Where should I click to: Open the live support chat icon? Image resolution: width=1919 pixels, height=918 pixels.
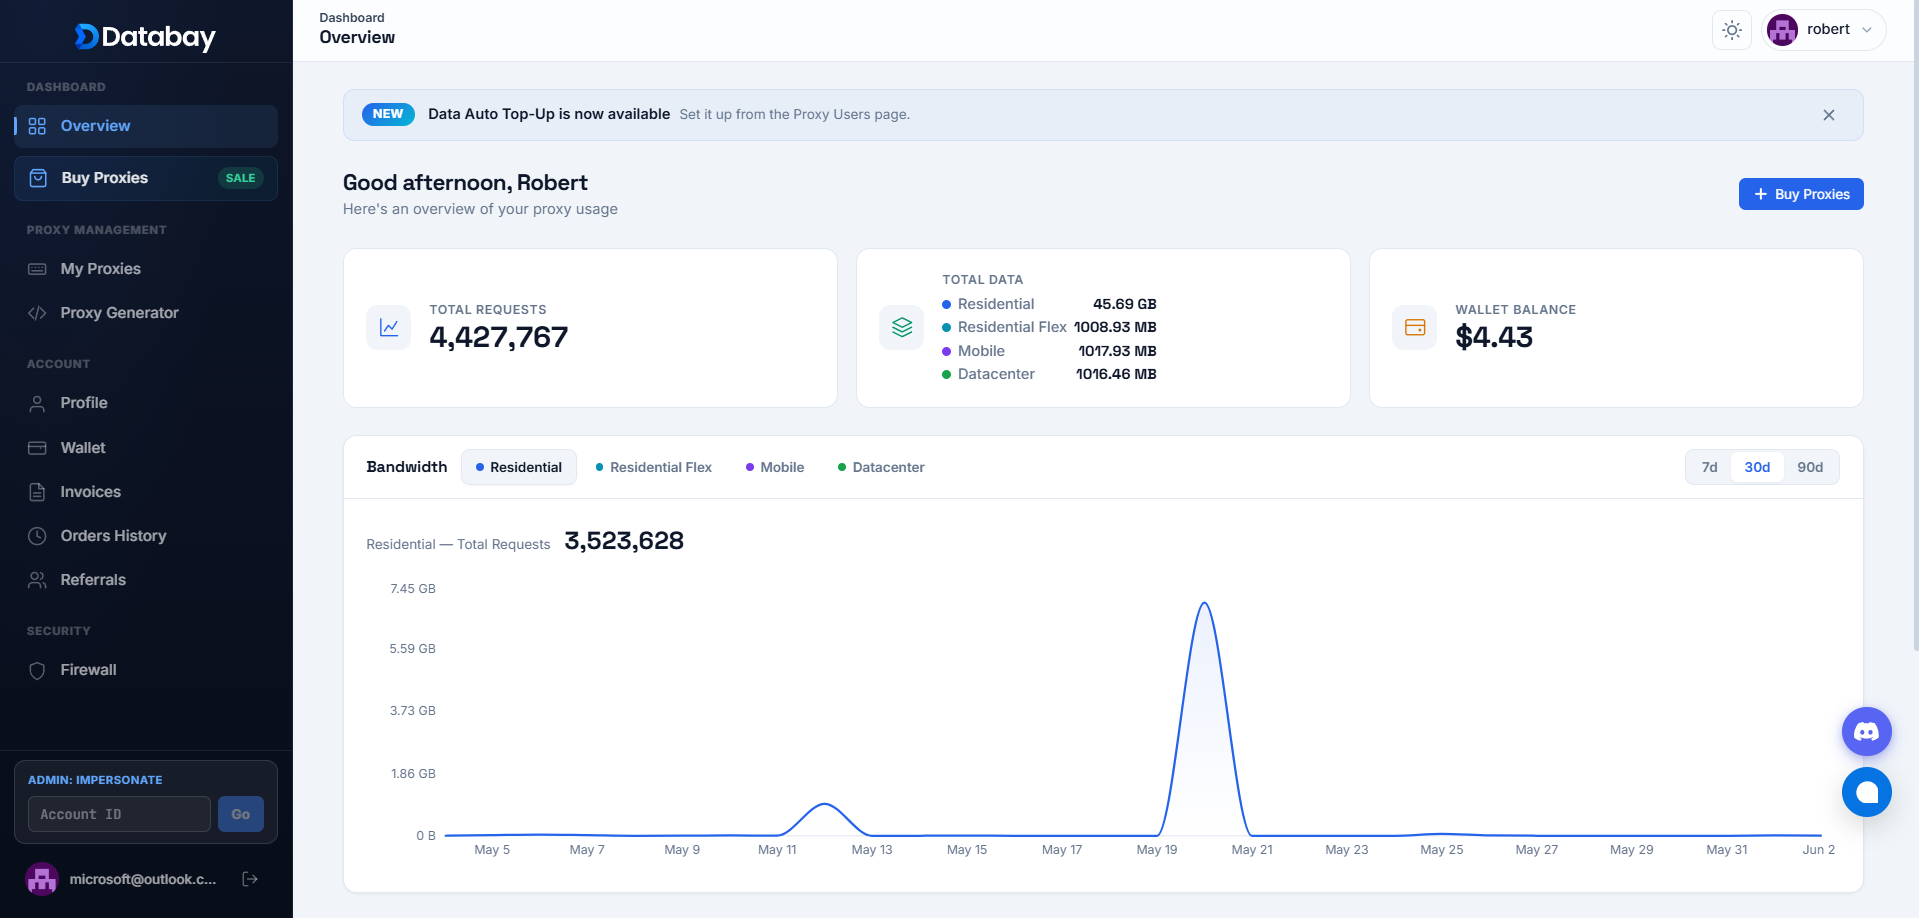pyautogui.click(x=1866, y=792)
